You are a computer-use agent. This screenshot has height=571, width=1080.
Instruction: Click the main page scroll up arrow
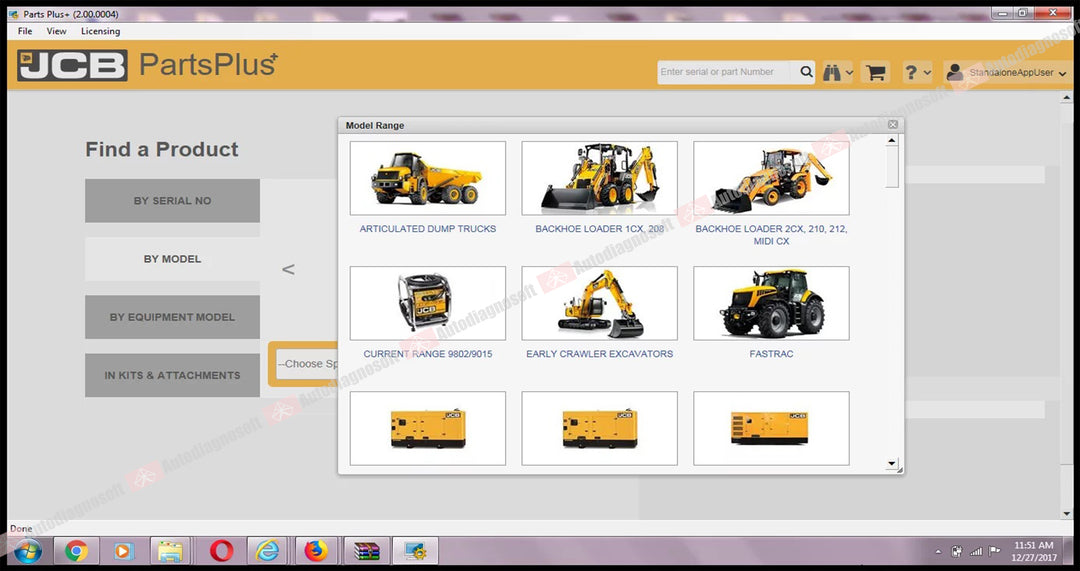click(1067, 98)
